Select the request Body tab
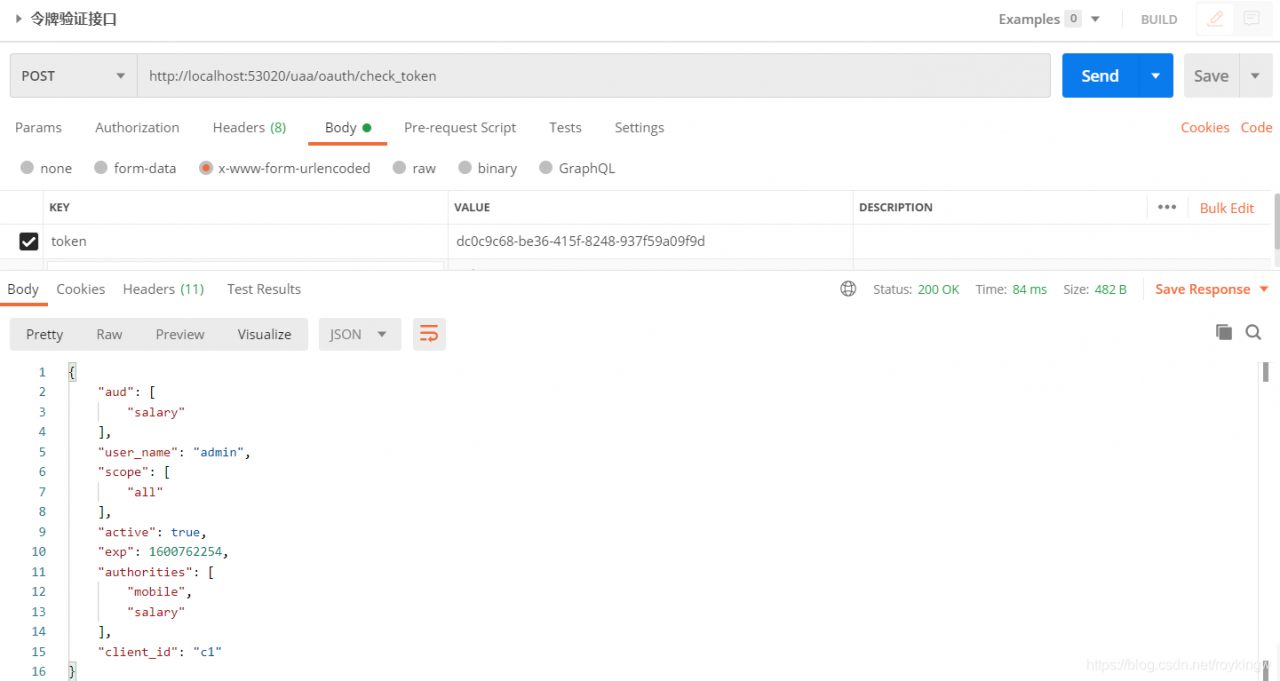 tap(348, 128)
